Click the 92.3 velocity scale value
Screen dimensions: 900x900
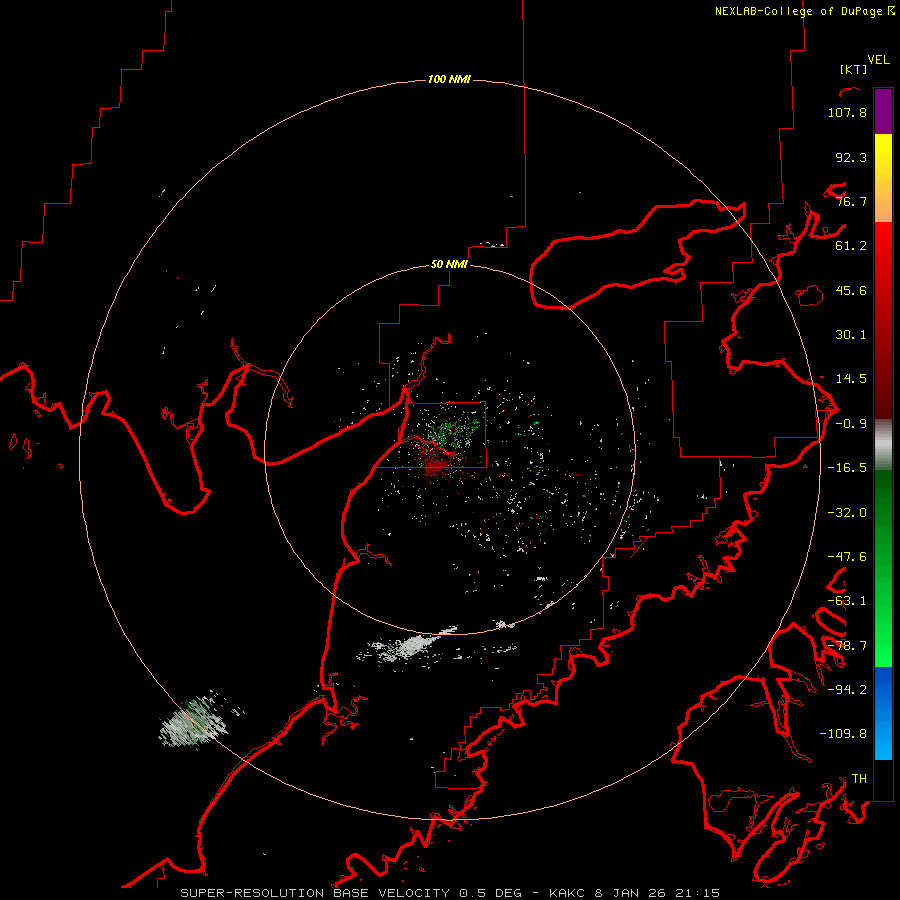pyautogui.click(x=851, y=157)
